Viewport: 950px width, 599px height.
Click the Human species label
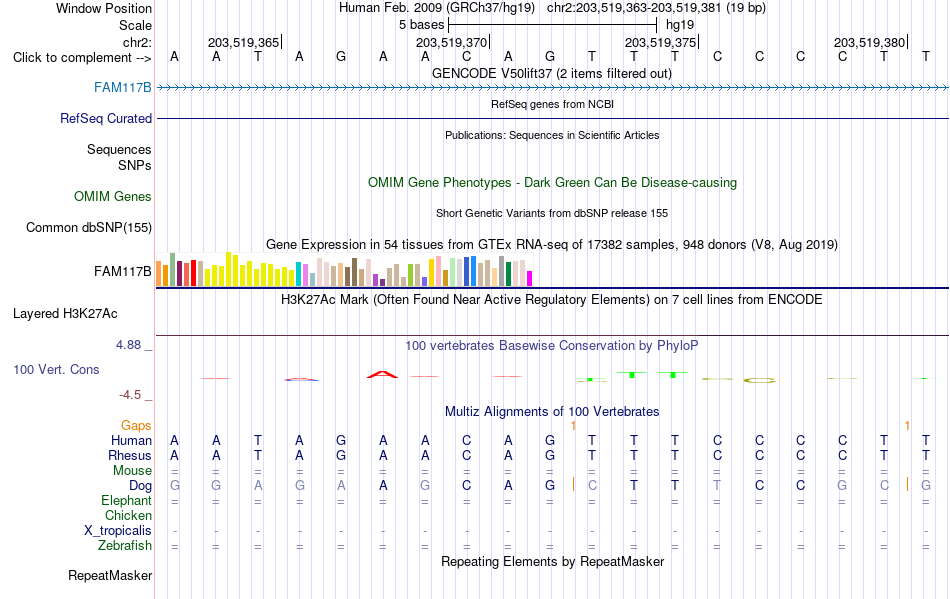(131, 440)
